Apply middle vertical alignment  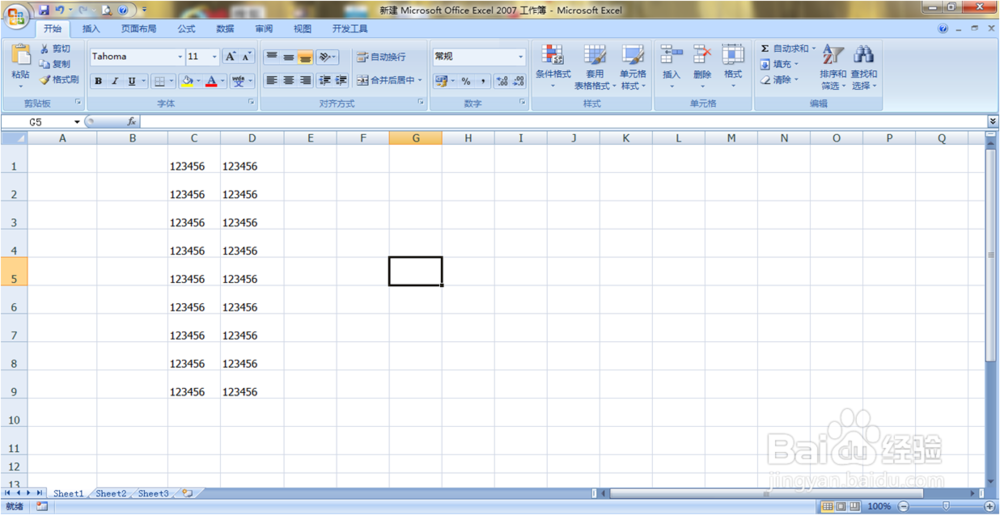pos(288,57)
